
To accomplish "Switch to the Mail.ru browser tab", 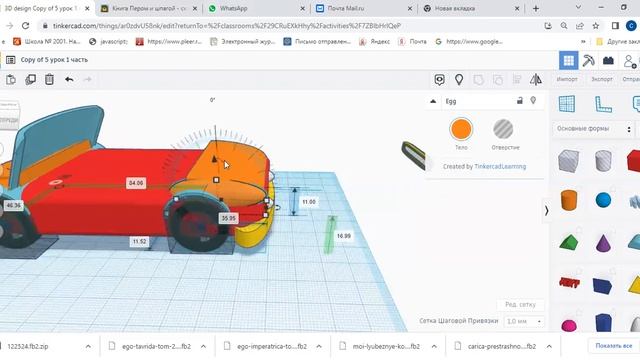I will click(x=364, y=8).
